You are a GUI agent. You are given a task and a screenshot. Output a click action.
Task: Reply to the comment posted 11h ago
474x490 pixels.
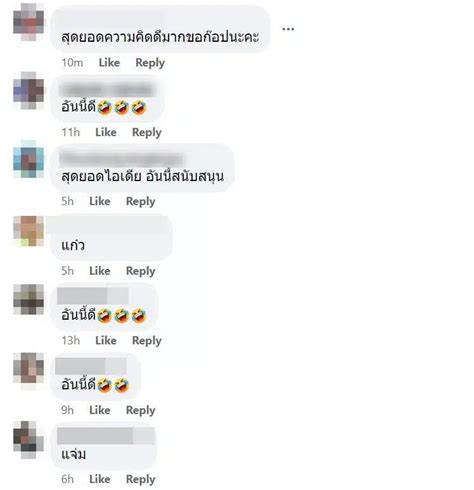(x=147, y=133)
